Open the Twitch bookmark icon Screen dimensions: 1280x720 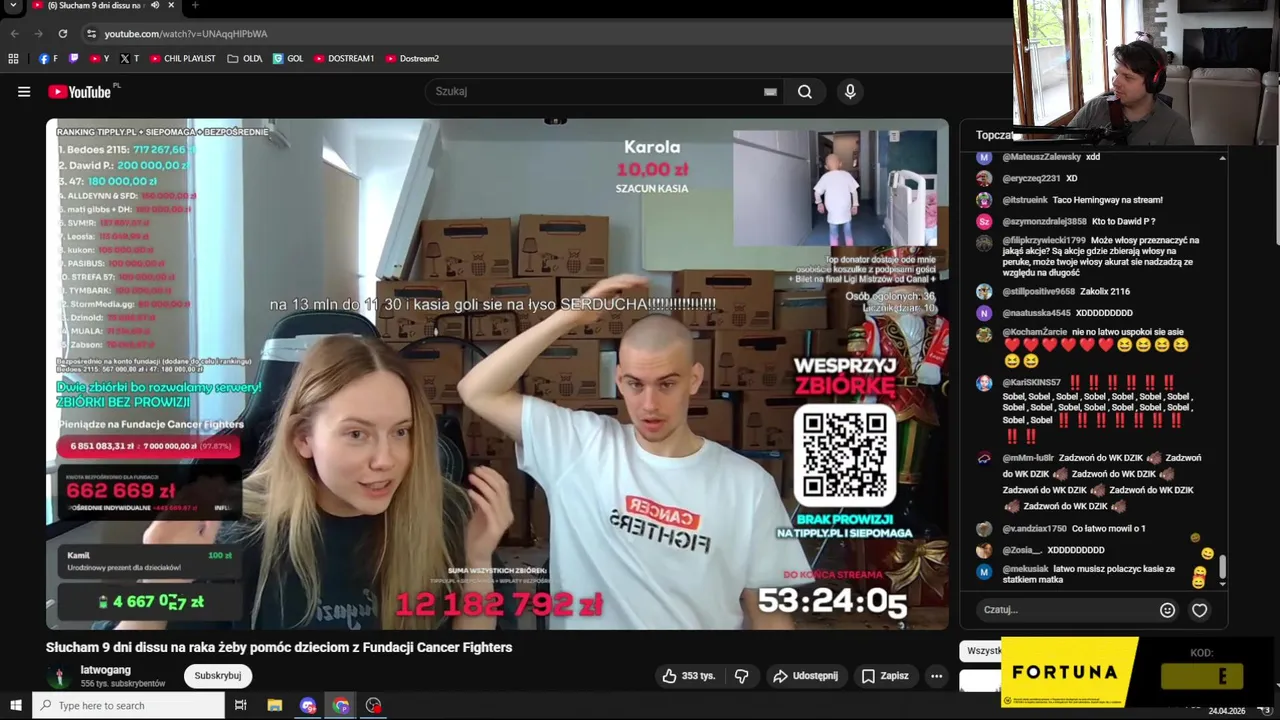point(73,59)
